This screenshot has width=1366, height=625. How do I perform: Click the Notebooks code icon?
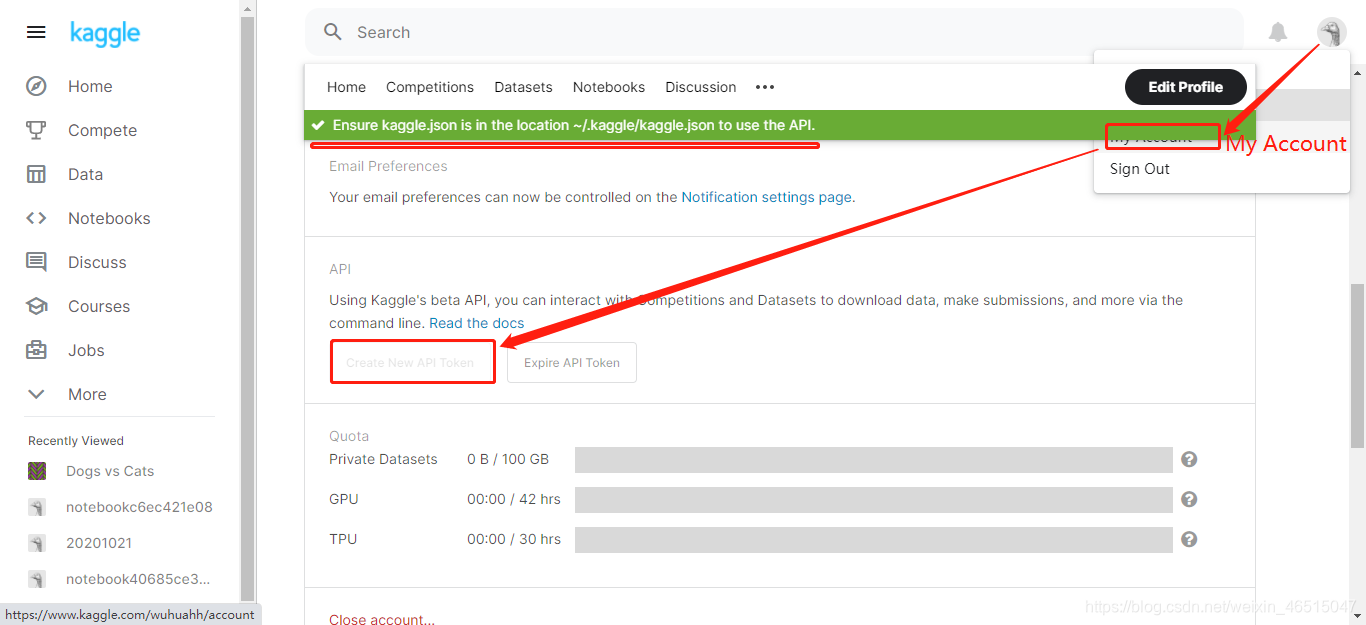coord(36,218)
